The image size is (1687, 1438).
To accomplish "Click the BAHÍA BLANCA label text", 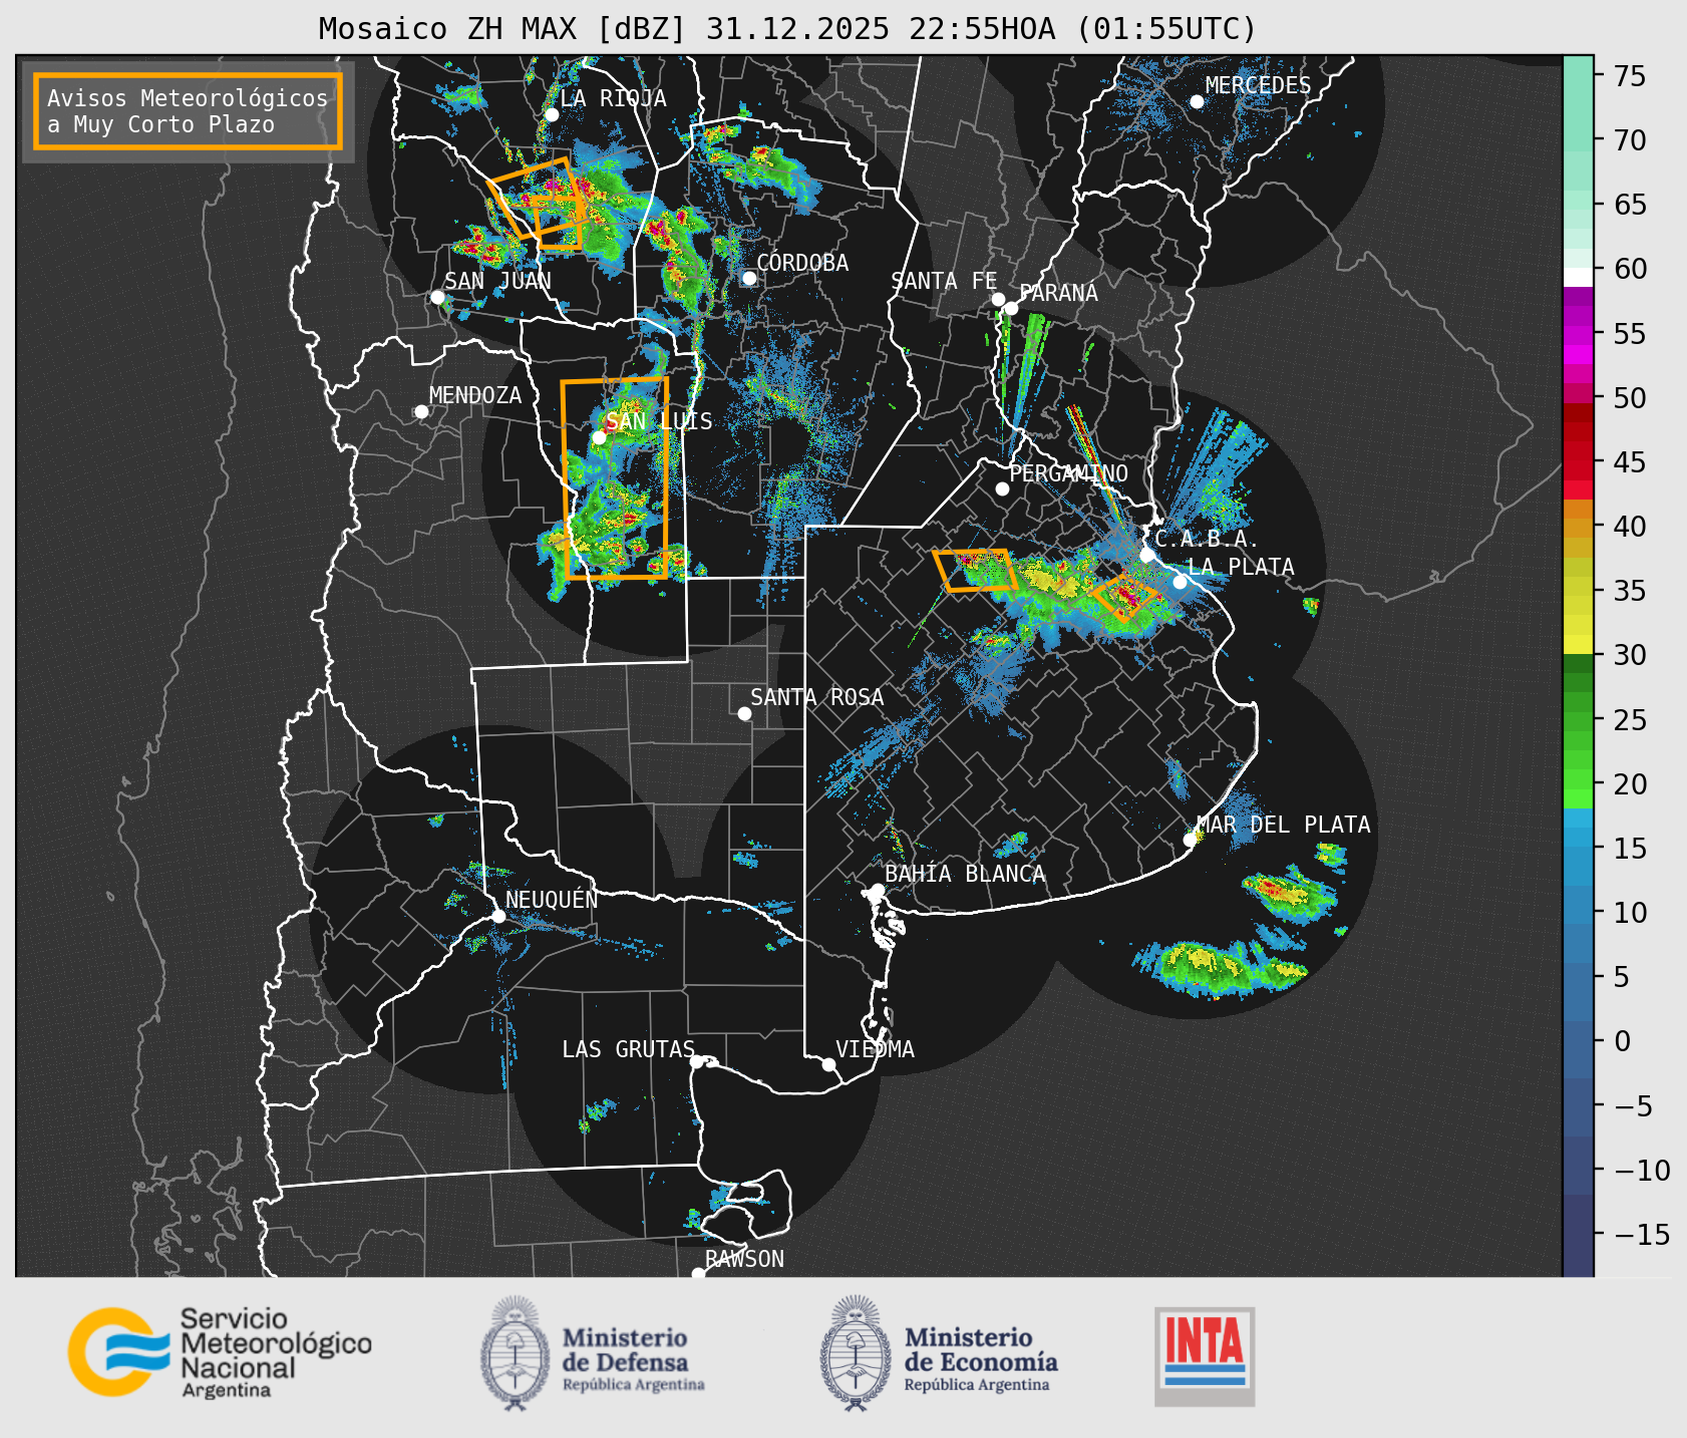I will coord(965,874).
